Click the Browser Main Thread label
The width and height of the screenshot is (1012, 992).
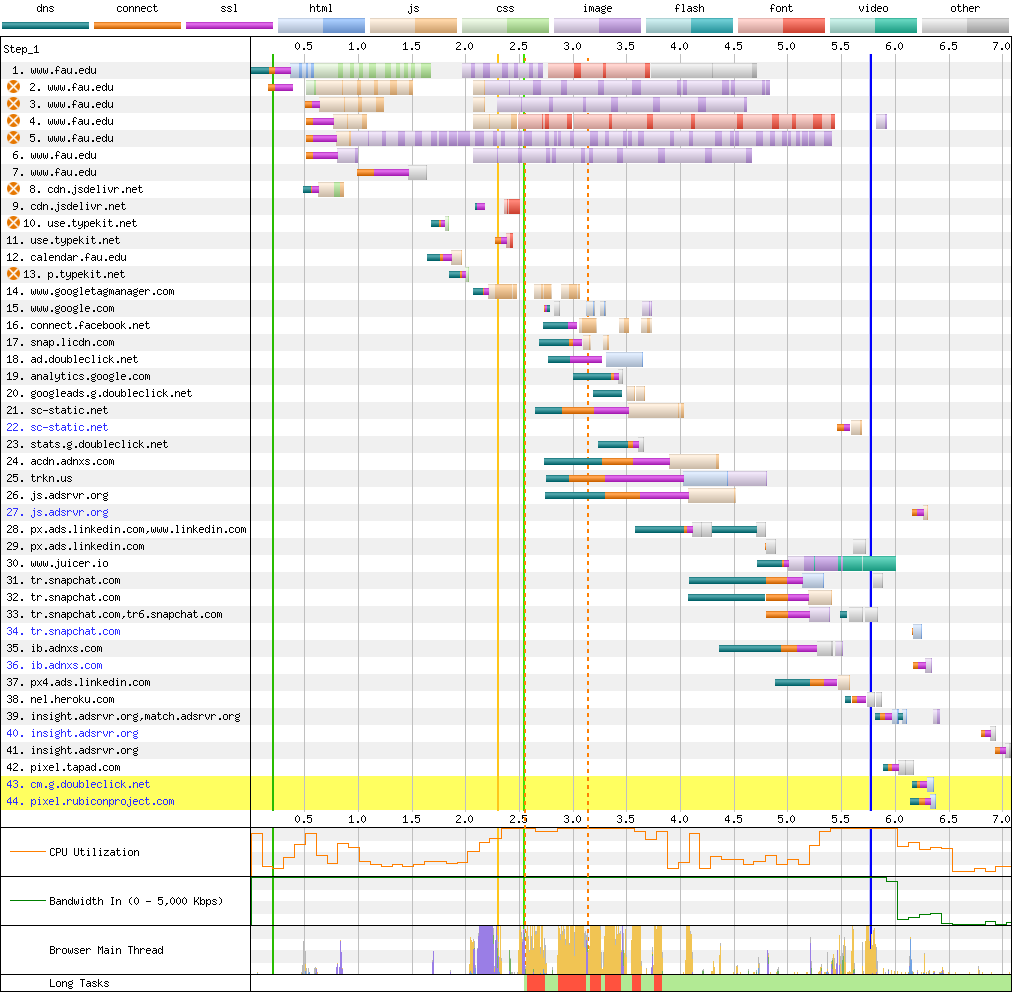(106, 950)
